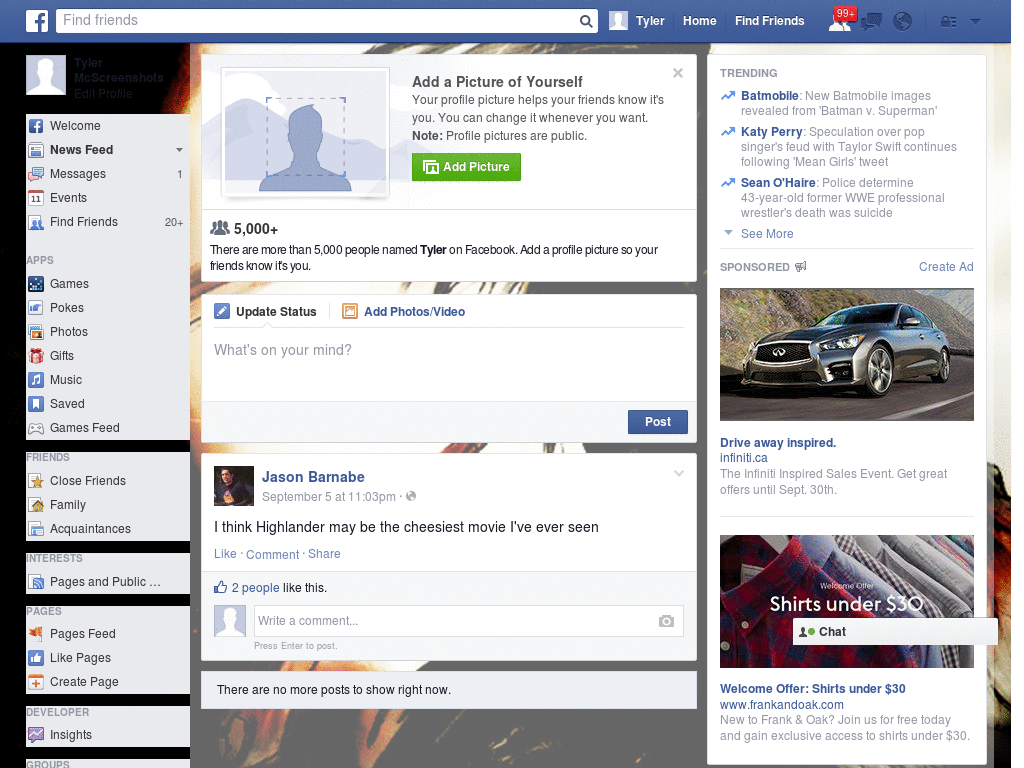Screen dimensions: 1024x768
Task: Click www.frankandoak.com ad link
Action: (782, 705)
